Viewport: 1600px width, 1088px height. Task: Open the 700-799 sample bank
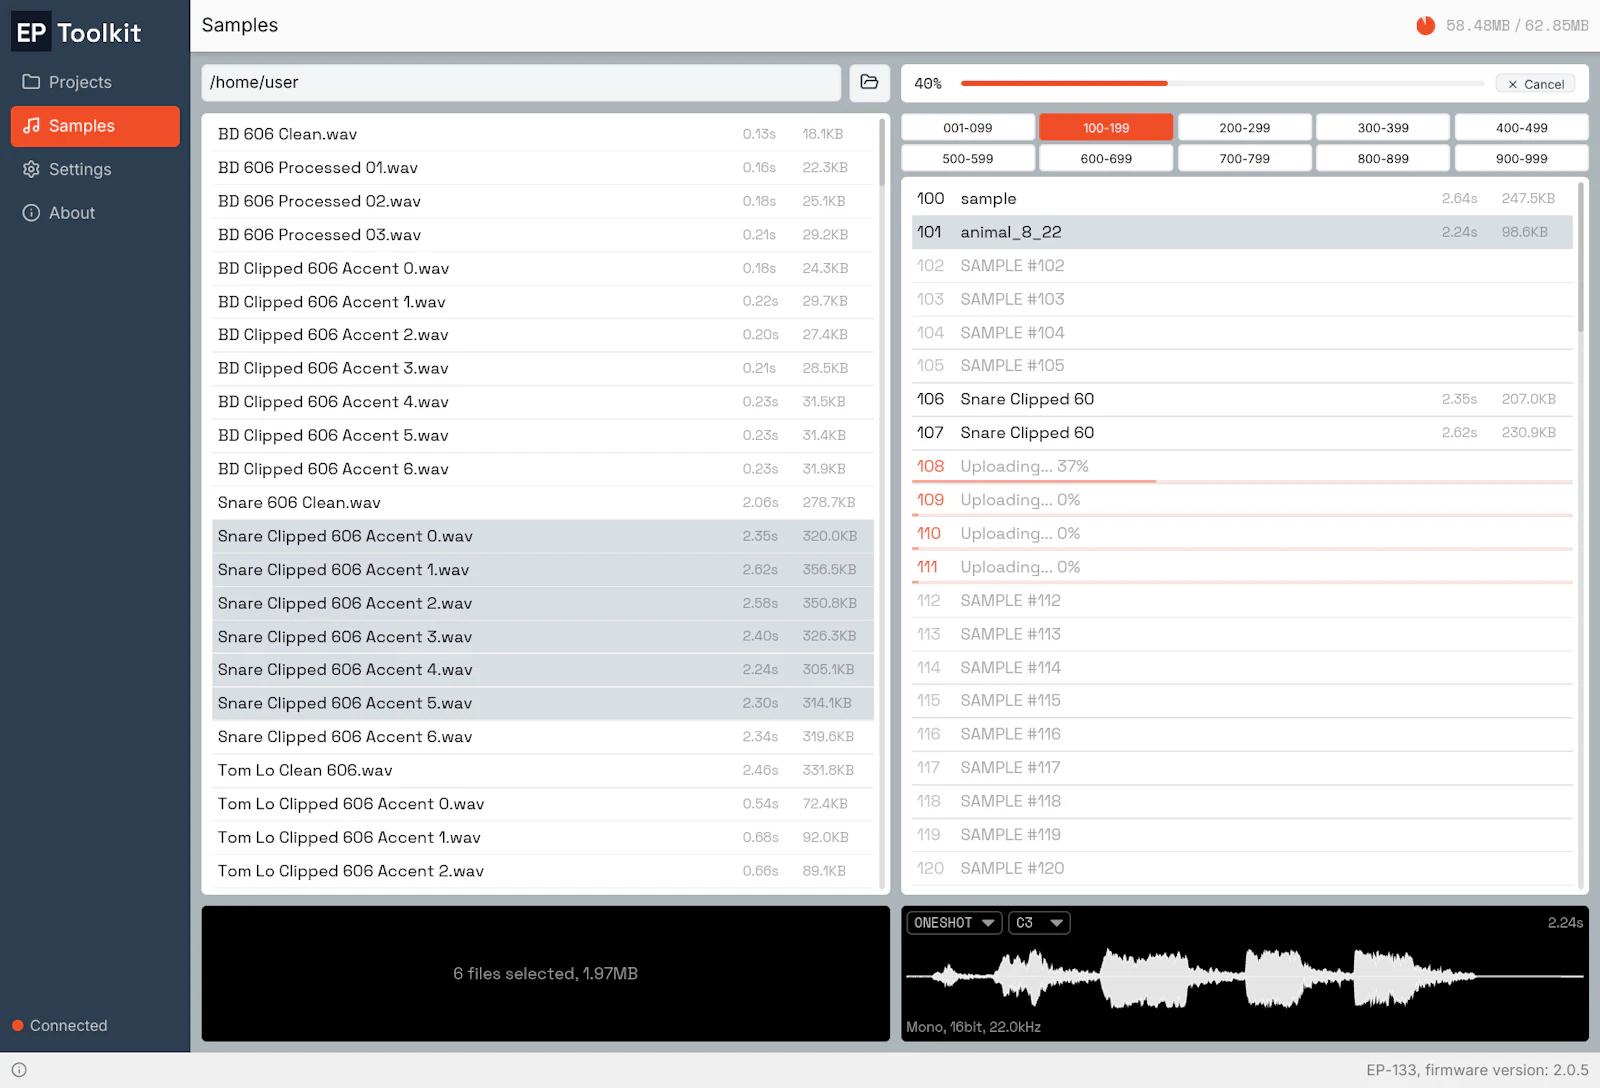pos(1245,158)
